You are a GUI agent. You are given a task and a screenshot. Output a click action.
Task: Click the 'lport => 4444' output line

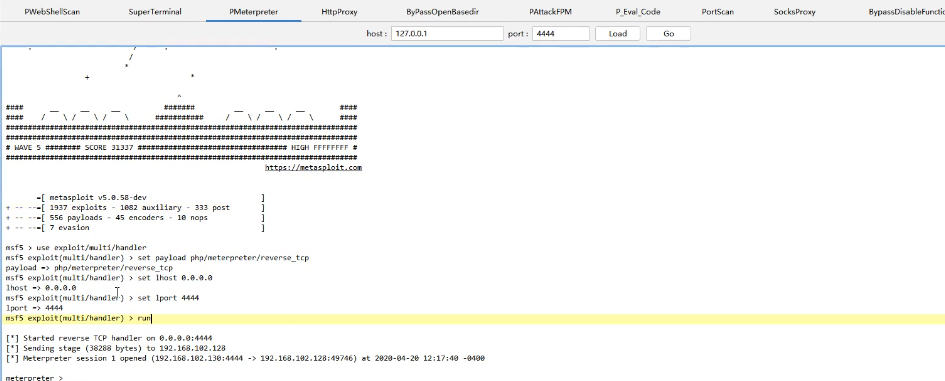[x=34, y=308]
